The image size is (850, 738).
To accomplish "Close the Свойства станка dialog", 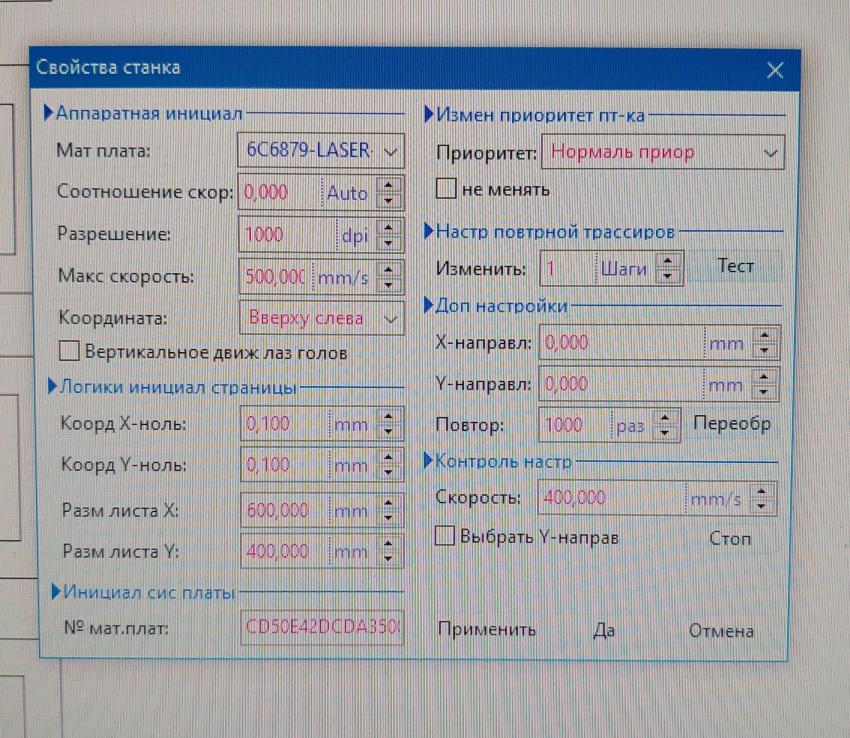I will [x=774, y=70].
